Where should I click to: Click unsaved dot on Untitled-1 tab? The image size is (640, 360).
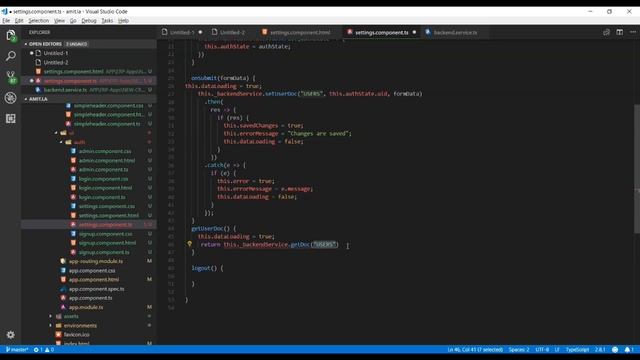[200, 32]
